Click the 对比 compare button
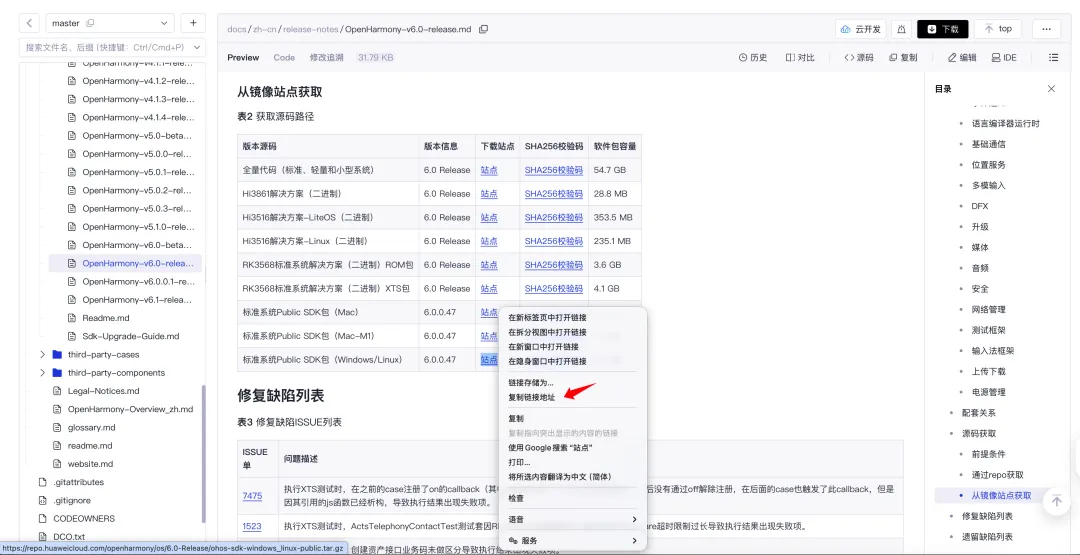 800,58
